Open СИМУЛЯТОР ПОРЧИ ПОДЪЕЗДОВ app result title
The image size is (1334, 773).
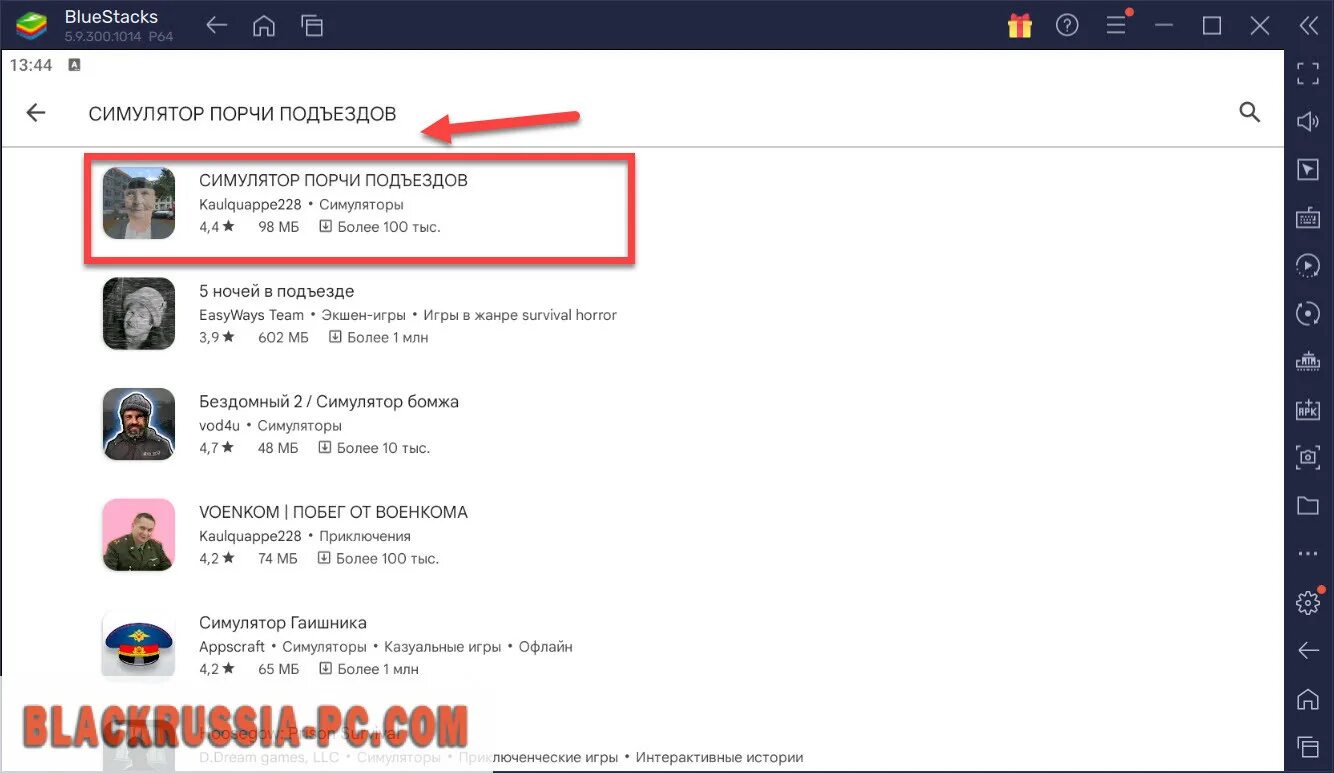tap(333, 180)
